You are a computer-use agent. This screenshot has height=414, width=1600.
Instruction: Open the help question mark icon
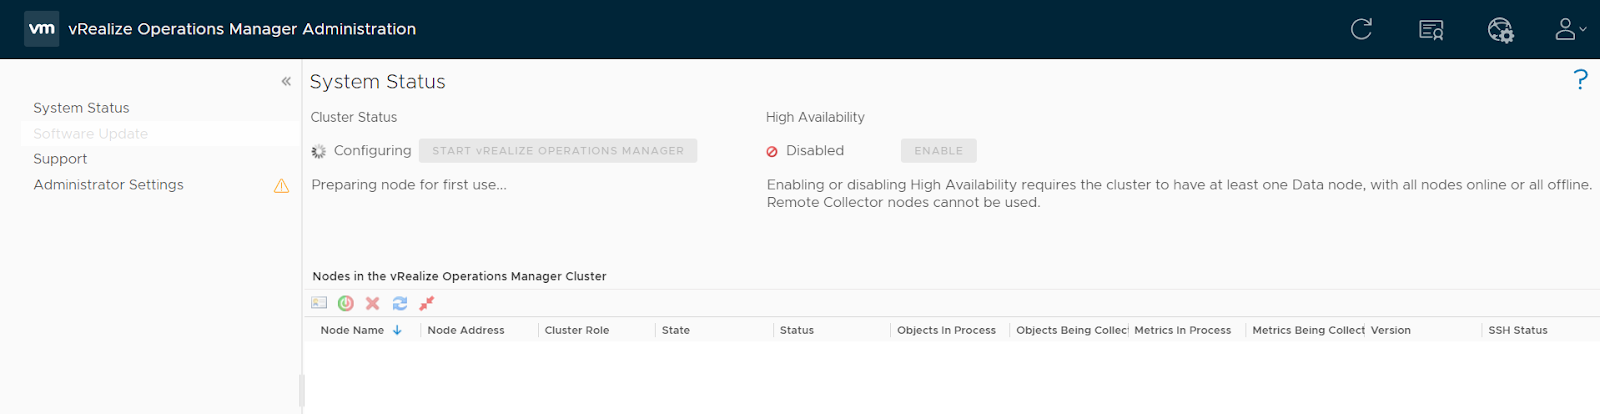pyautogui.click(x=1580, y=79)
